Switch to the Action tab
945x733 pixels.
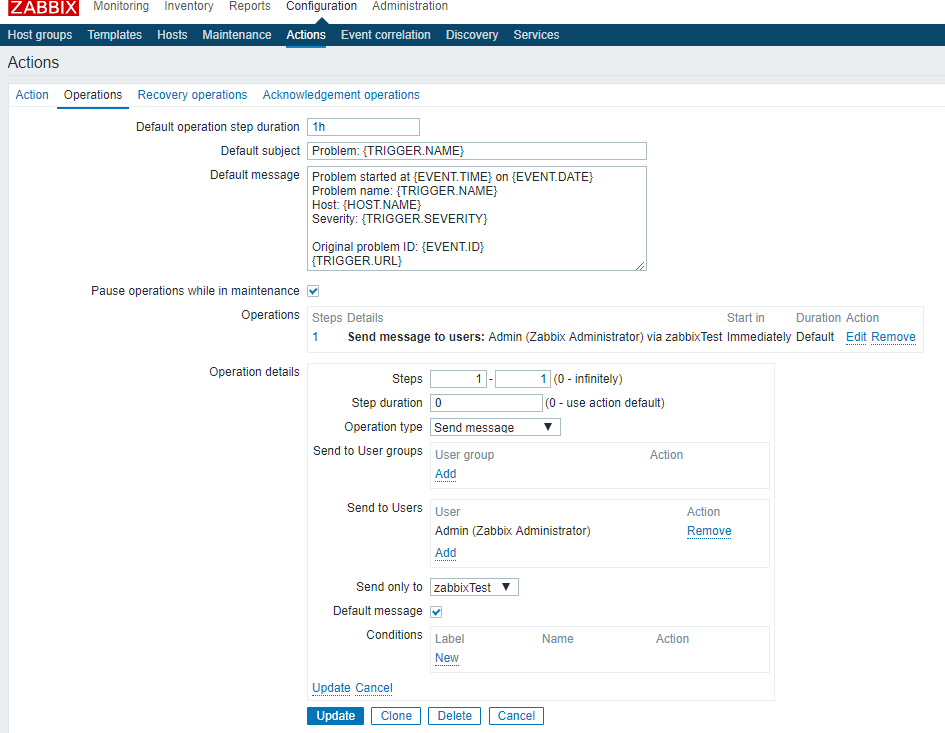[32, 95]
